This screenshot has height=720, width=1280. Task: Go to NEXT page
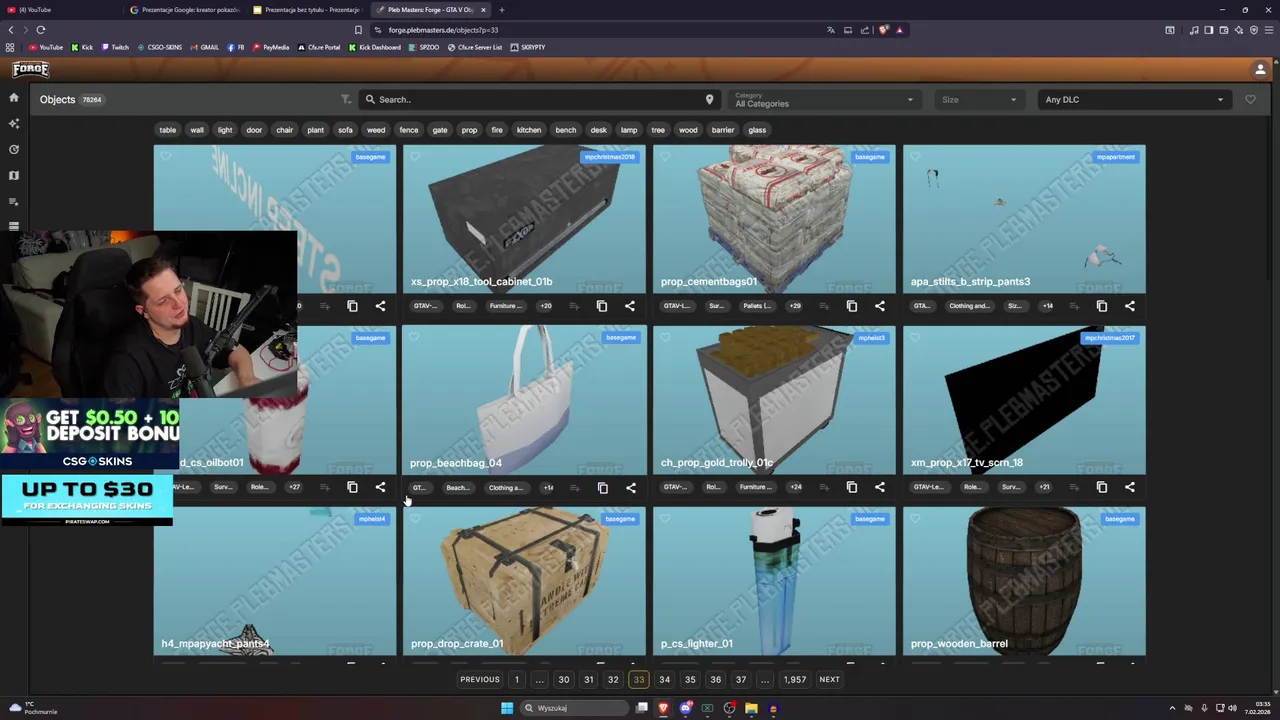click(x=829, y=680)
